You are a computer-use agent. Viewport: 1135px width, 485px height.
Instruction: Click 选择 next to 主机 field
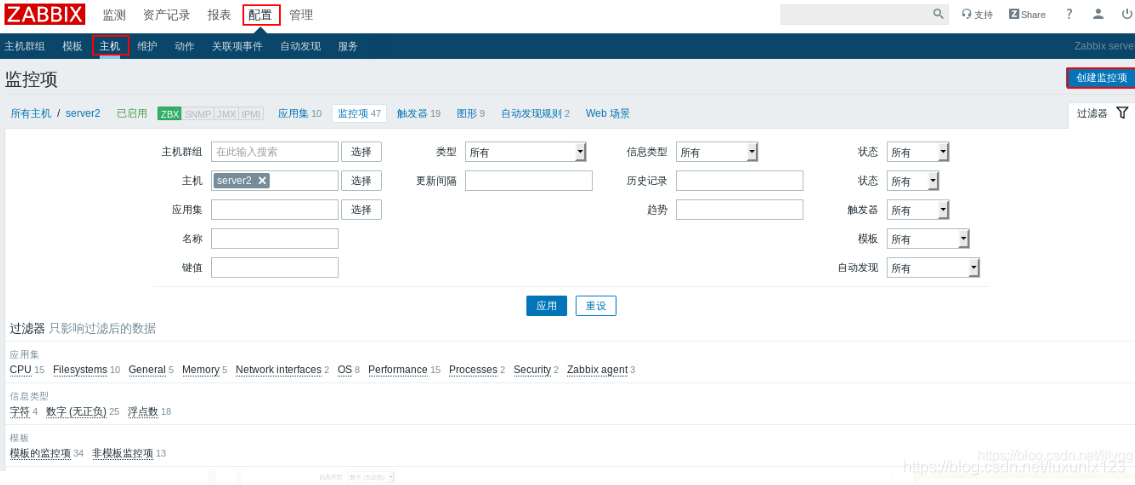pyautogui.click(x=361, y=181)
